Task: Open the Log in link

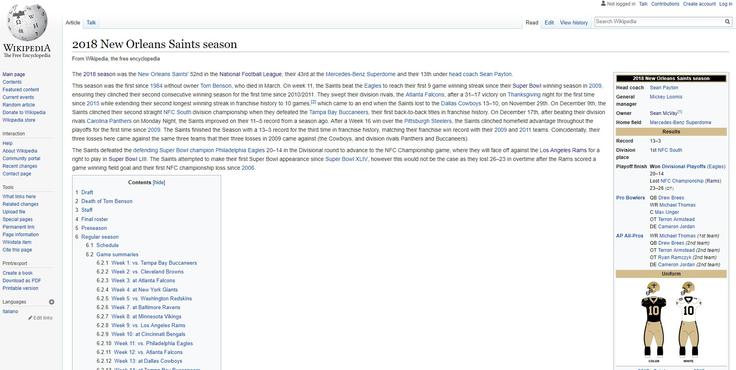Action: pyautogui.click(x=725, y=4)
